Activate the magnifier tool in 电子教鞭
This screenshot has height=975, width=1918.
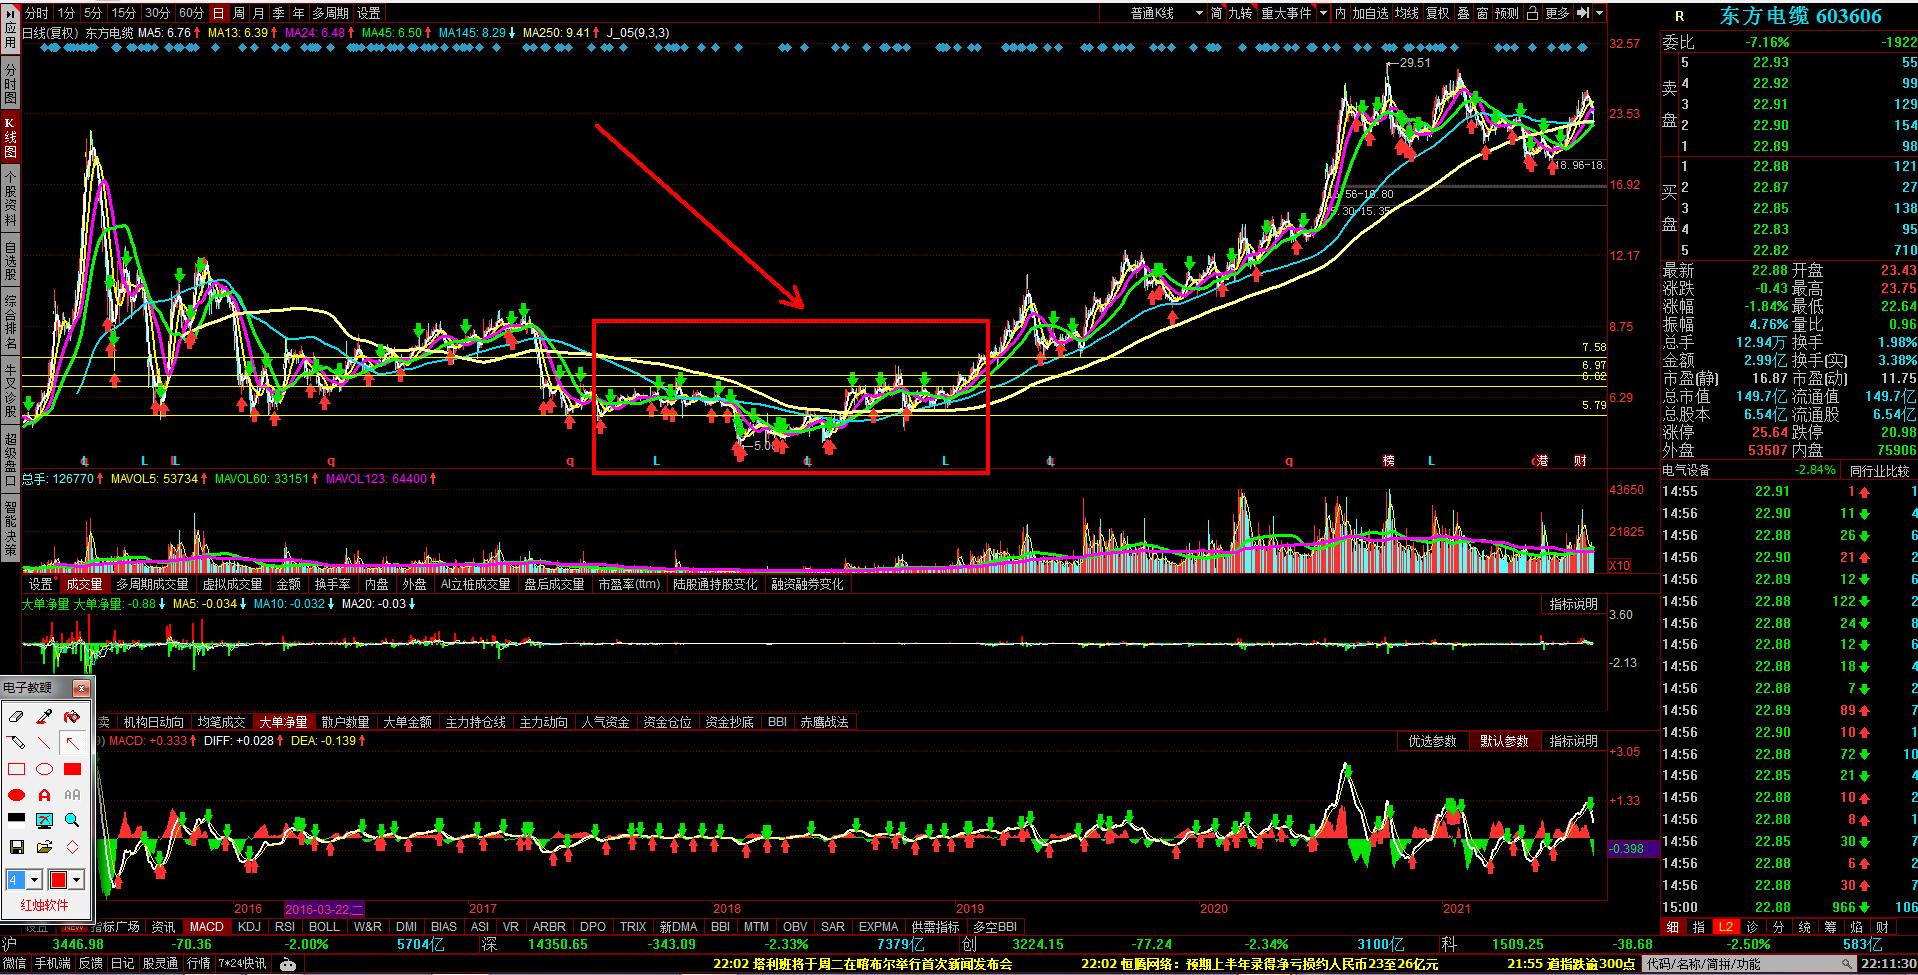tap(72, 820)
